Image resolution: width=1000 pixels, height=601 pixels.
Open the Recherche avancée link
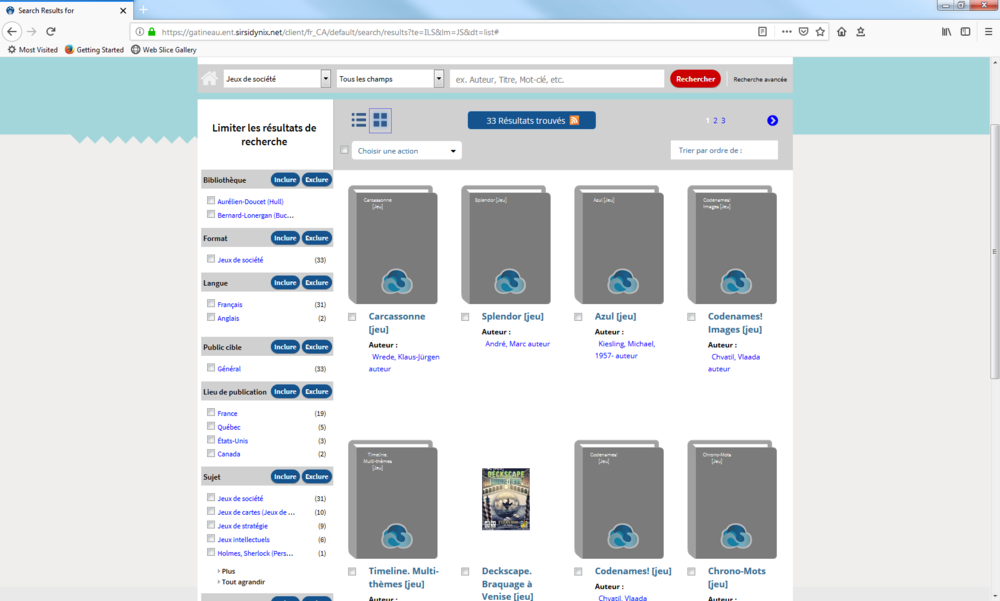click(760, 79)
